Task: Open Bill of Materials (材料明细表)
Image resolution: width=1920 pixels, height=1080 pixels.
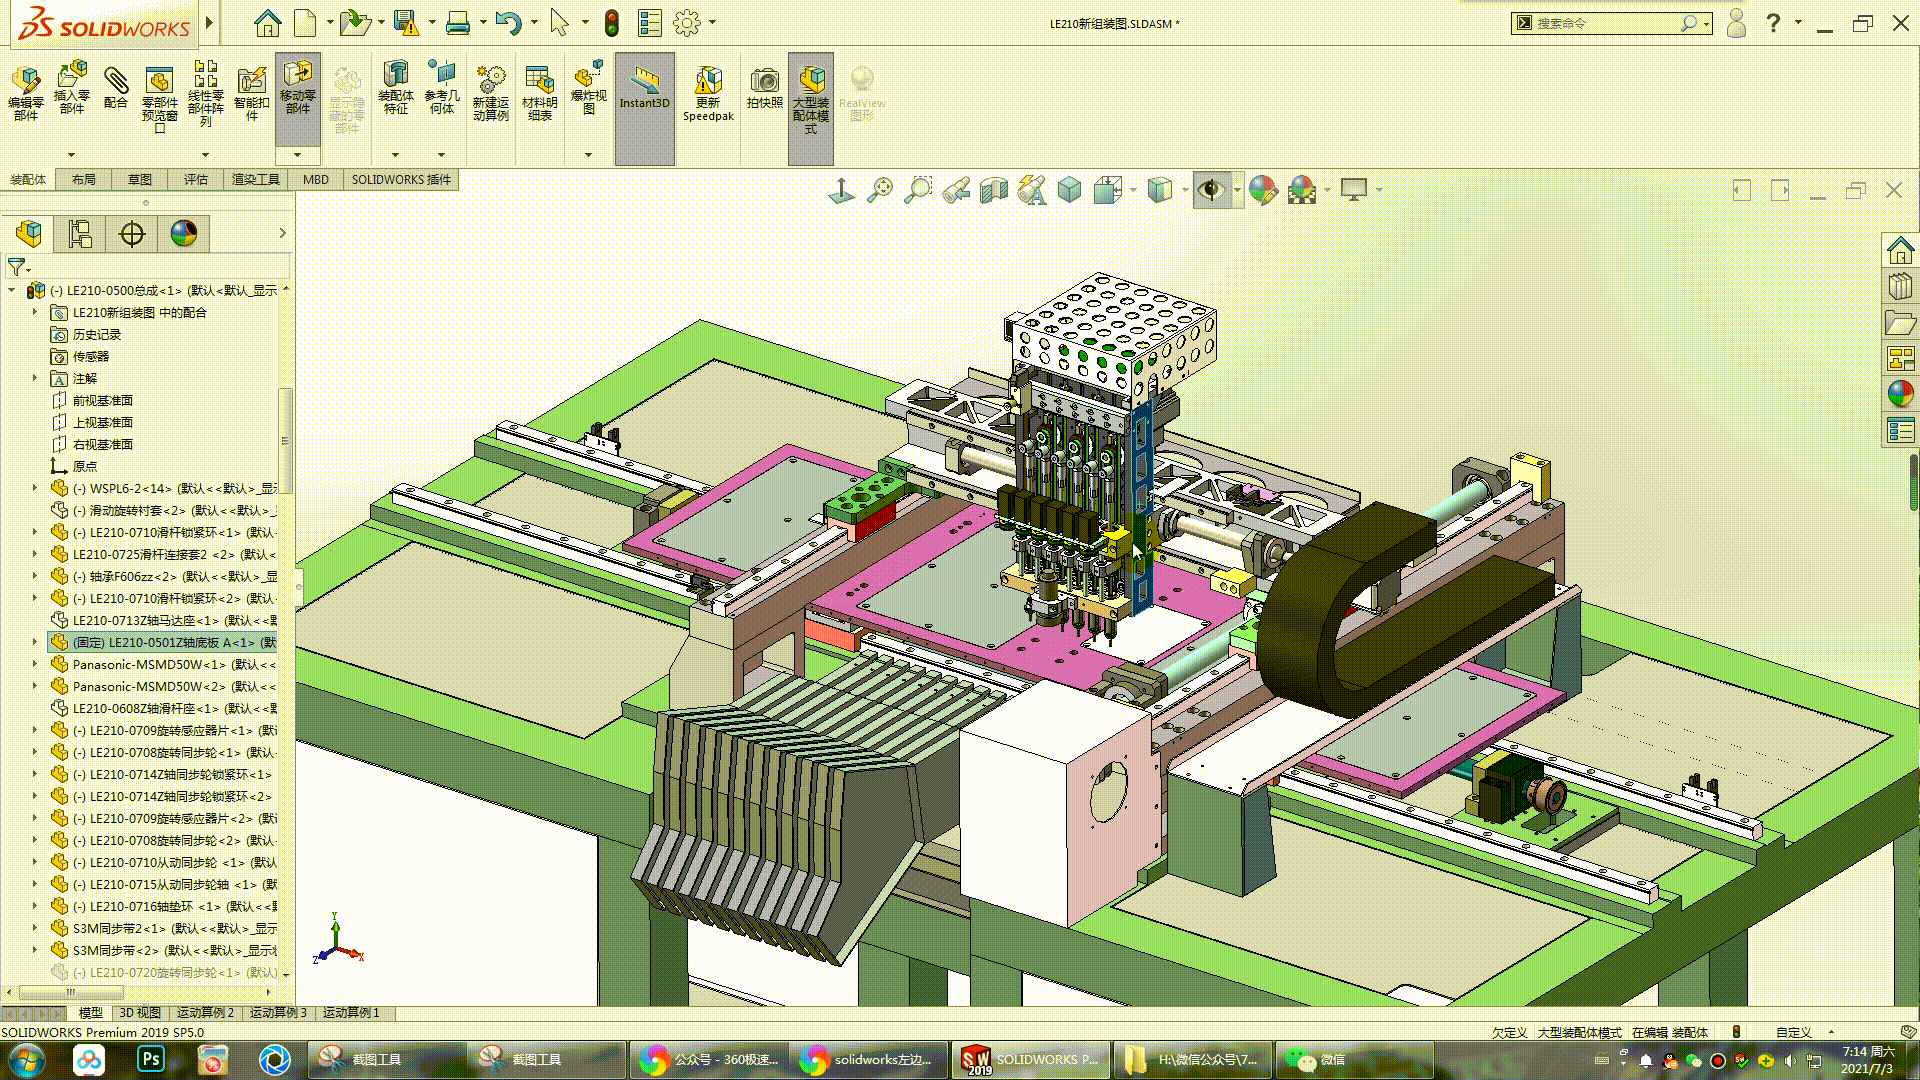Action: [x=540, y=94]
